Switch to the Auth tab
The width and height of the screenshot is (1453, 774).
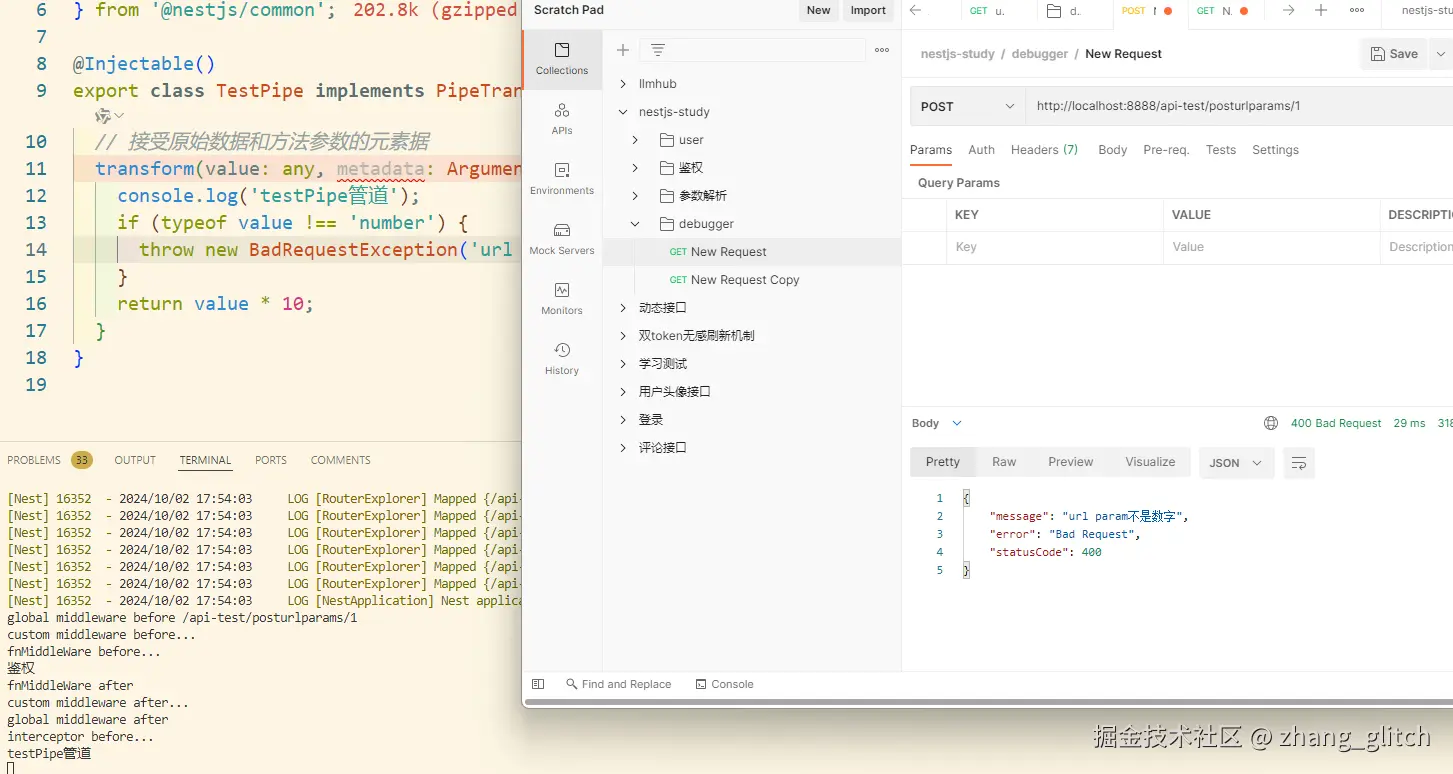point(981,150)
